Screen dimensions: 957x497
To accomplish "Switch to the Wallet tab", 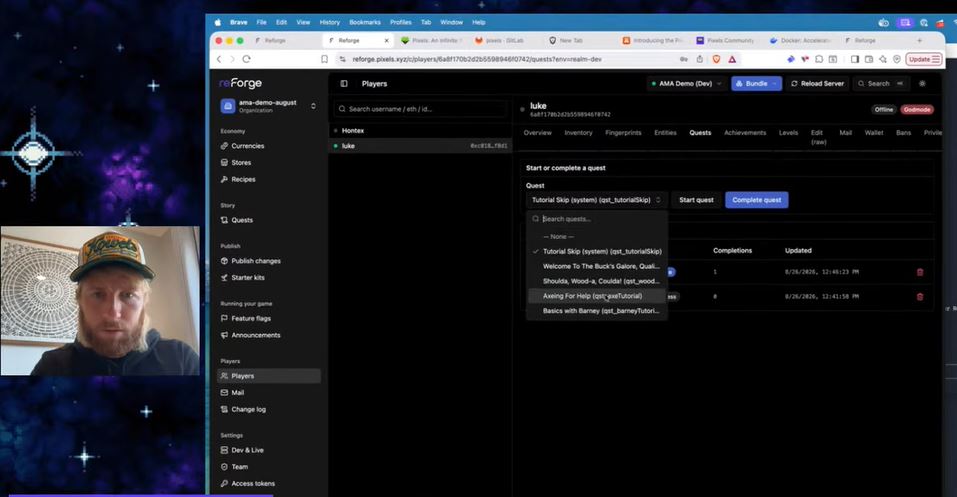I will click(x=873, y=132).
